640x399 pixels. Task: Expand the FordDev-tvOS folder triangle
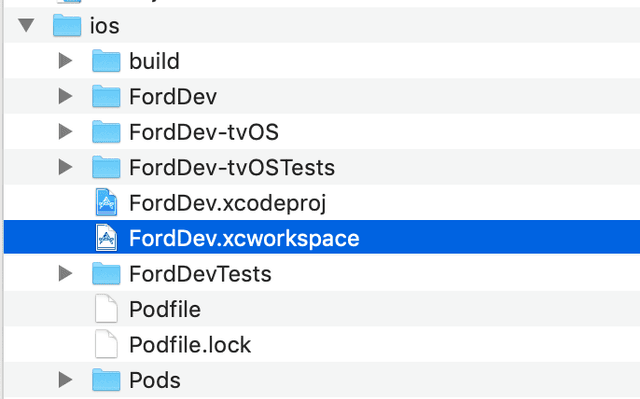(x=65, y=132)
